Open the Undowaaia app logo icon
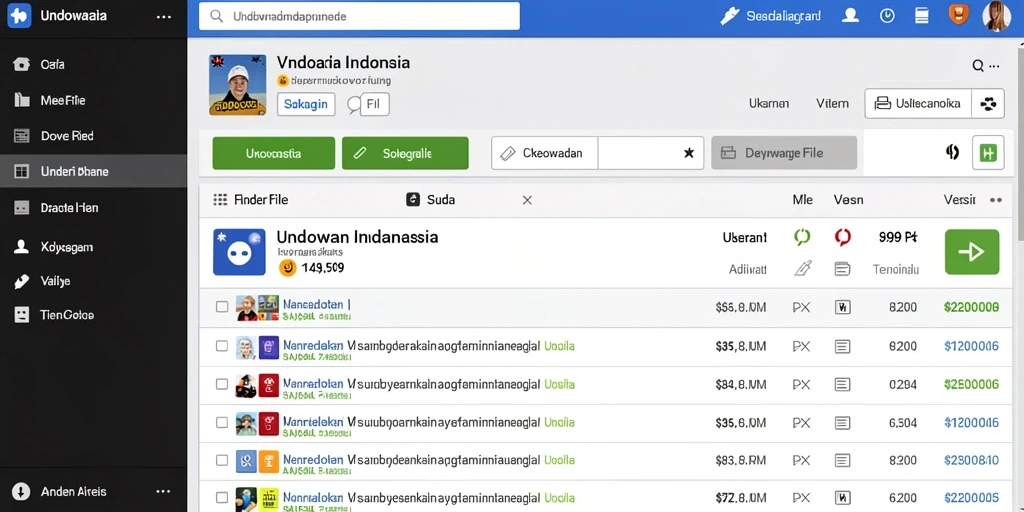 19,16
